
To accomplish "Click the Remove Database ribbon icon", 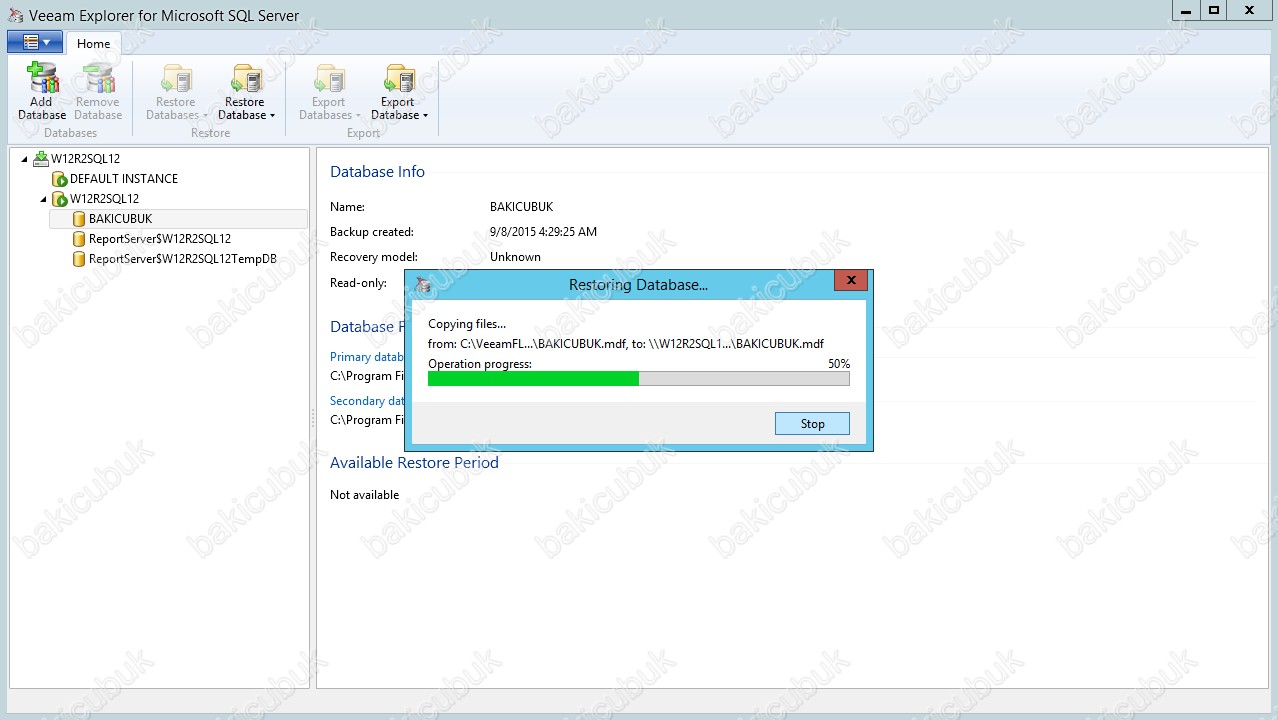I will [x=98, y=78].
